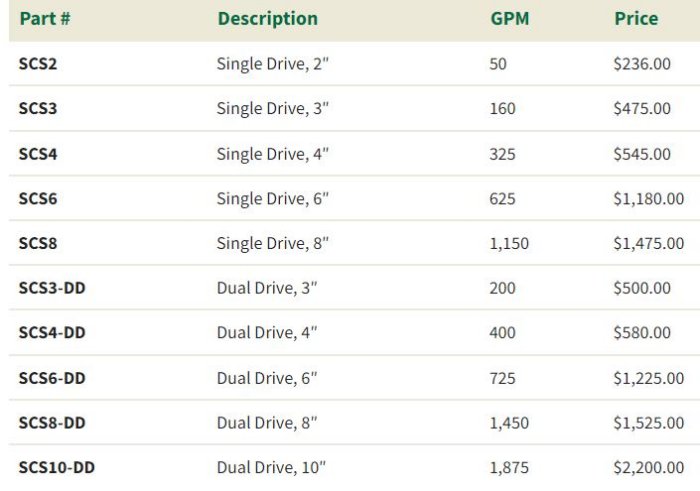Select the GPM column header
This screenshot has height=491, width=700.
tap(510, 19)
